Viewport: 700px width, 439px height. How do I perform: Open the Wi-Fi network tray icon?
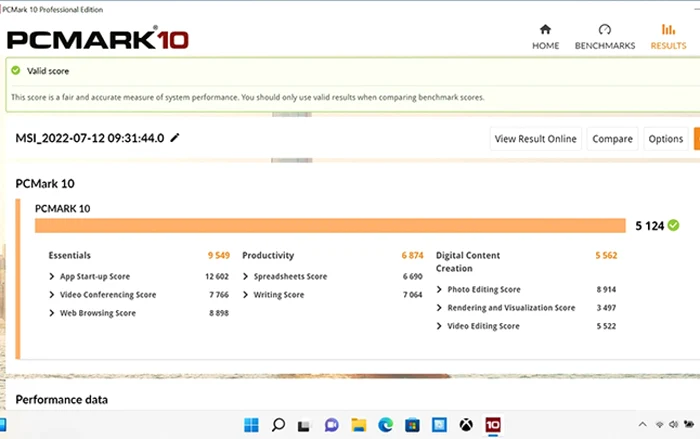659,424
